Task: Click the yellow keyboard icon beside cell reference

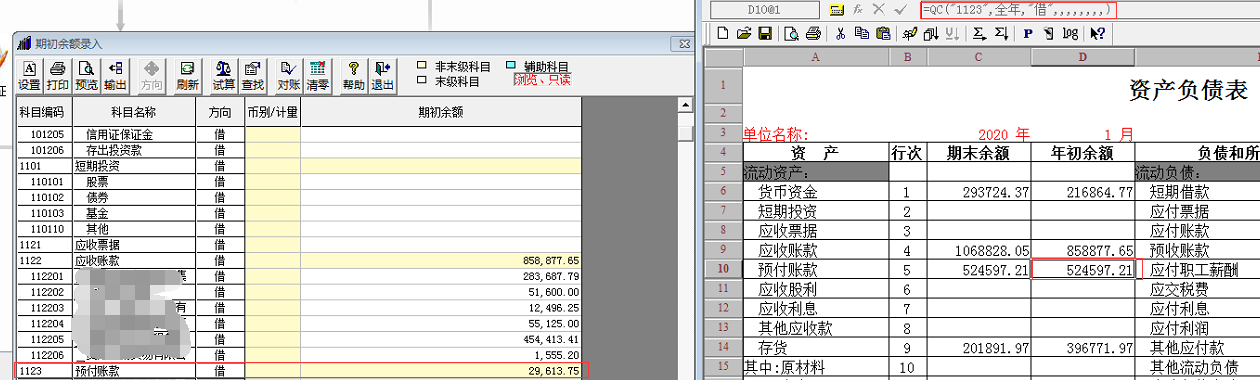Action: click(x=836, y=9)
